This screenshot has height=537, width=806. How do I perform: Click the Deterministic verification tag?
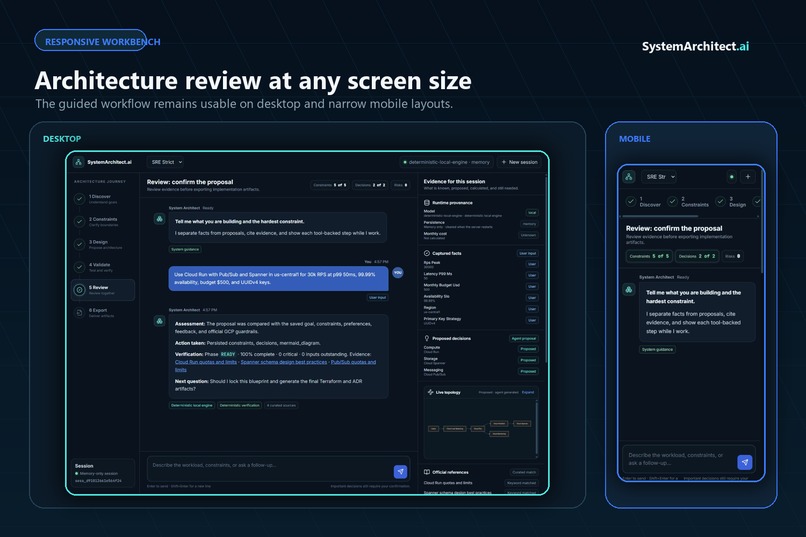click(x=240, y=405)
